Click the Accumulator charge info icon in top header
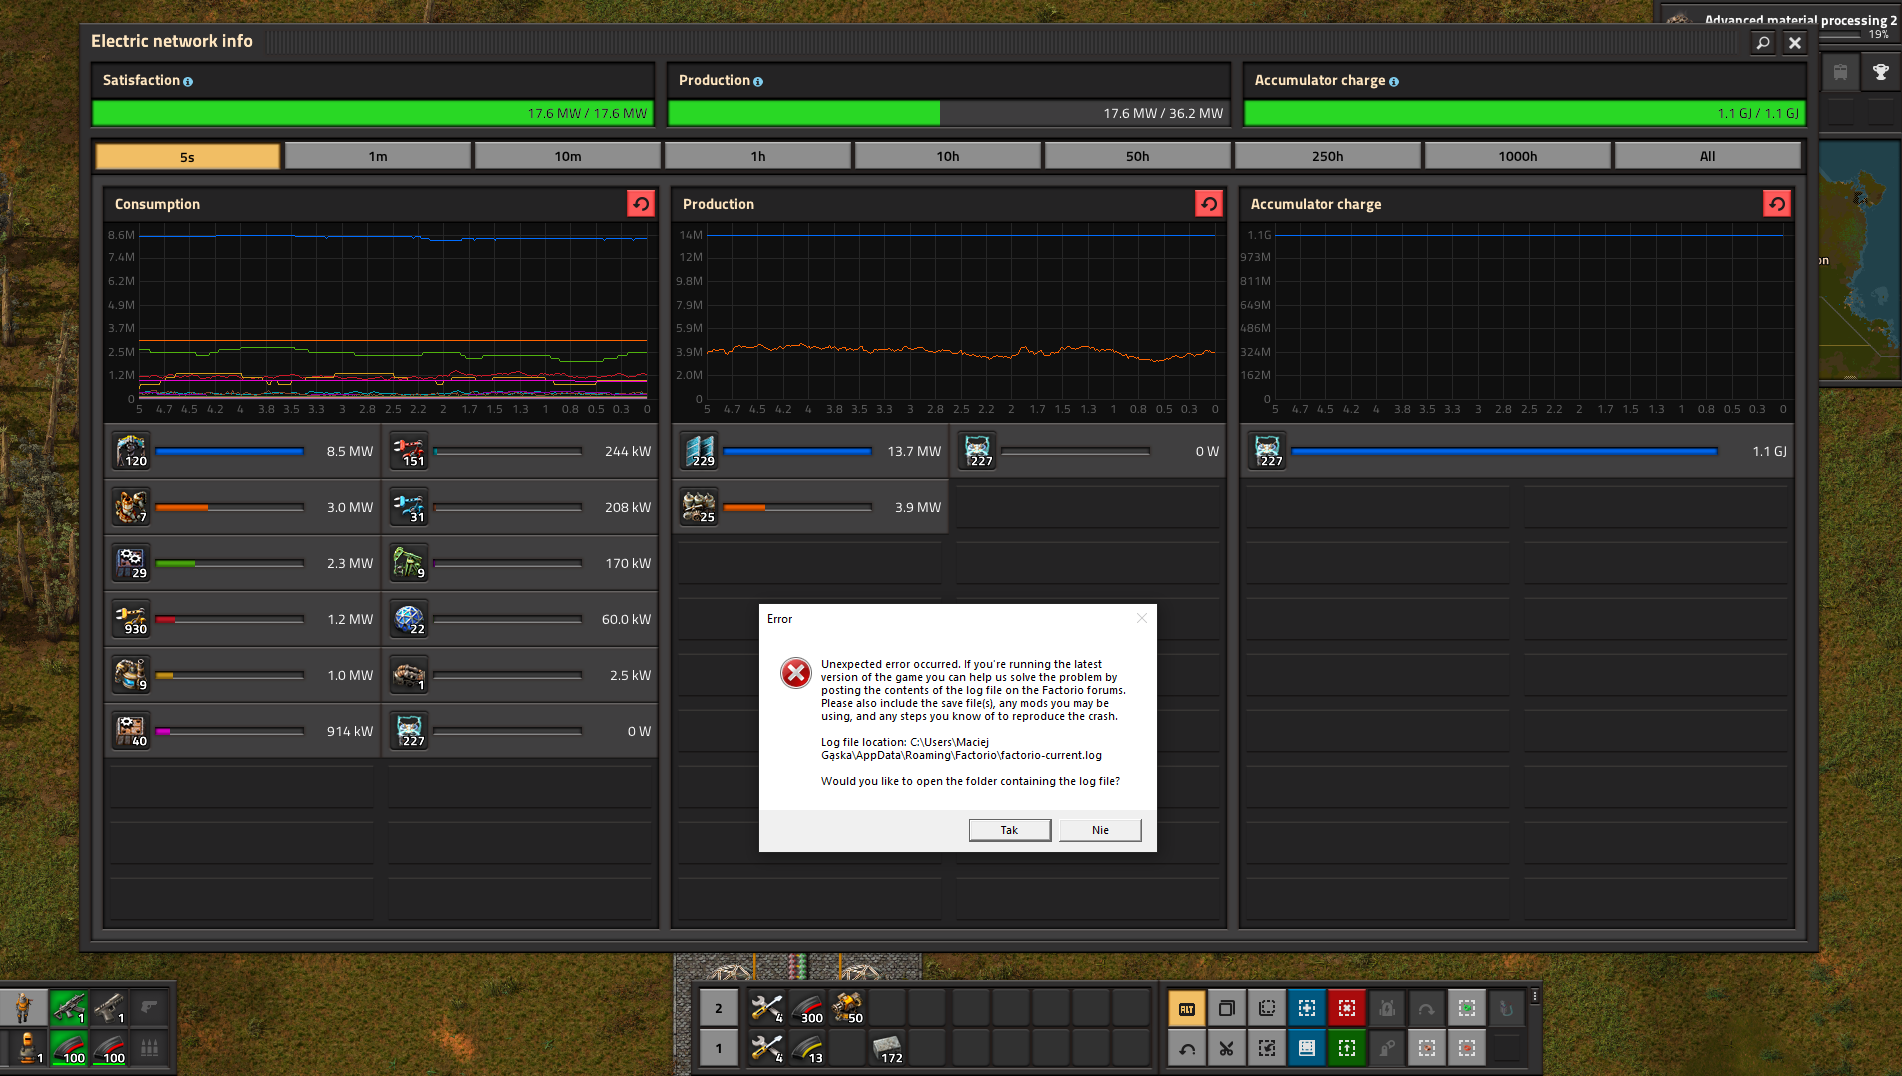This screenshot has height=1076, width=1902. click(1394, 81)
